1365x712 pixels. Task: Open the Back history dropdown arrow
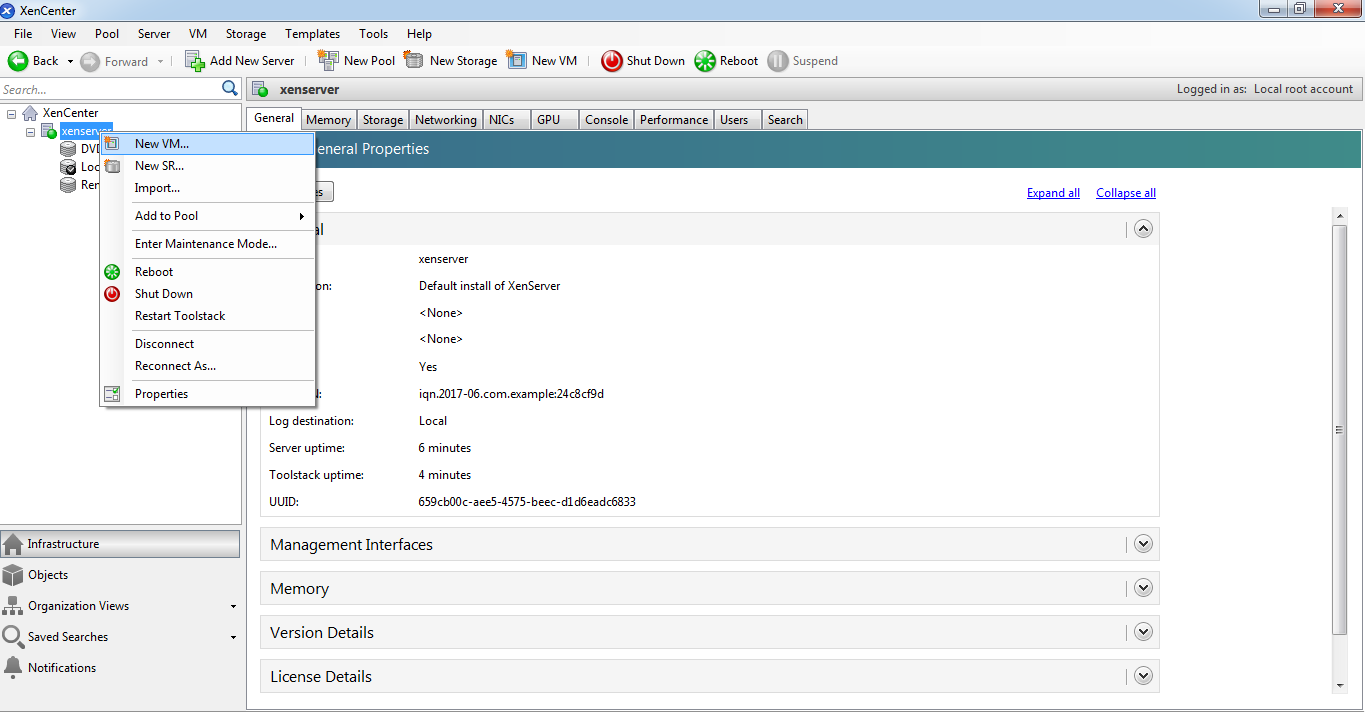[70, 61]
